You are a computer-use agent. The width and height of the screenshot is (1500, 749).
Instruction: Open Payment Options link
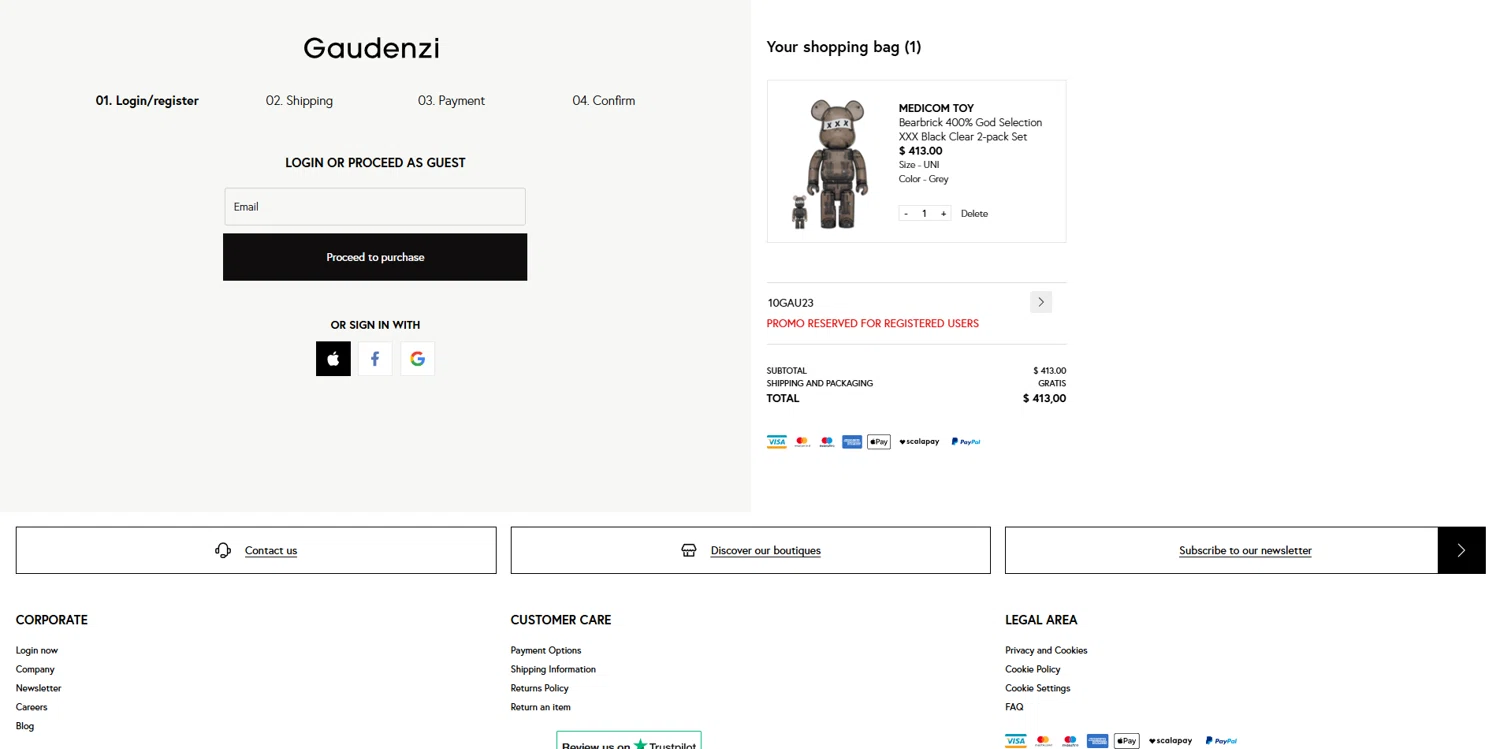coord(545,650)
